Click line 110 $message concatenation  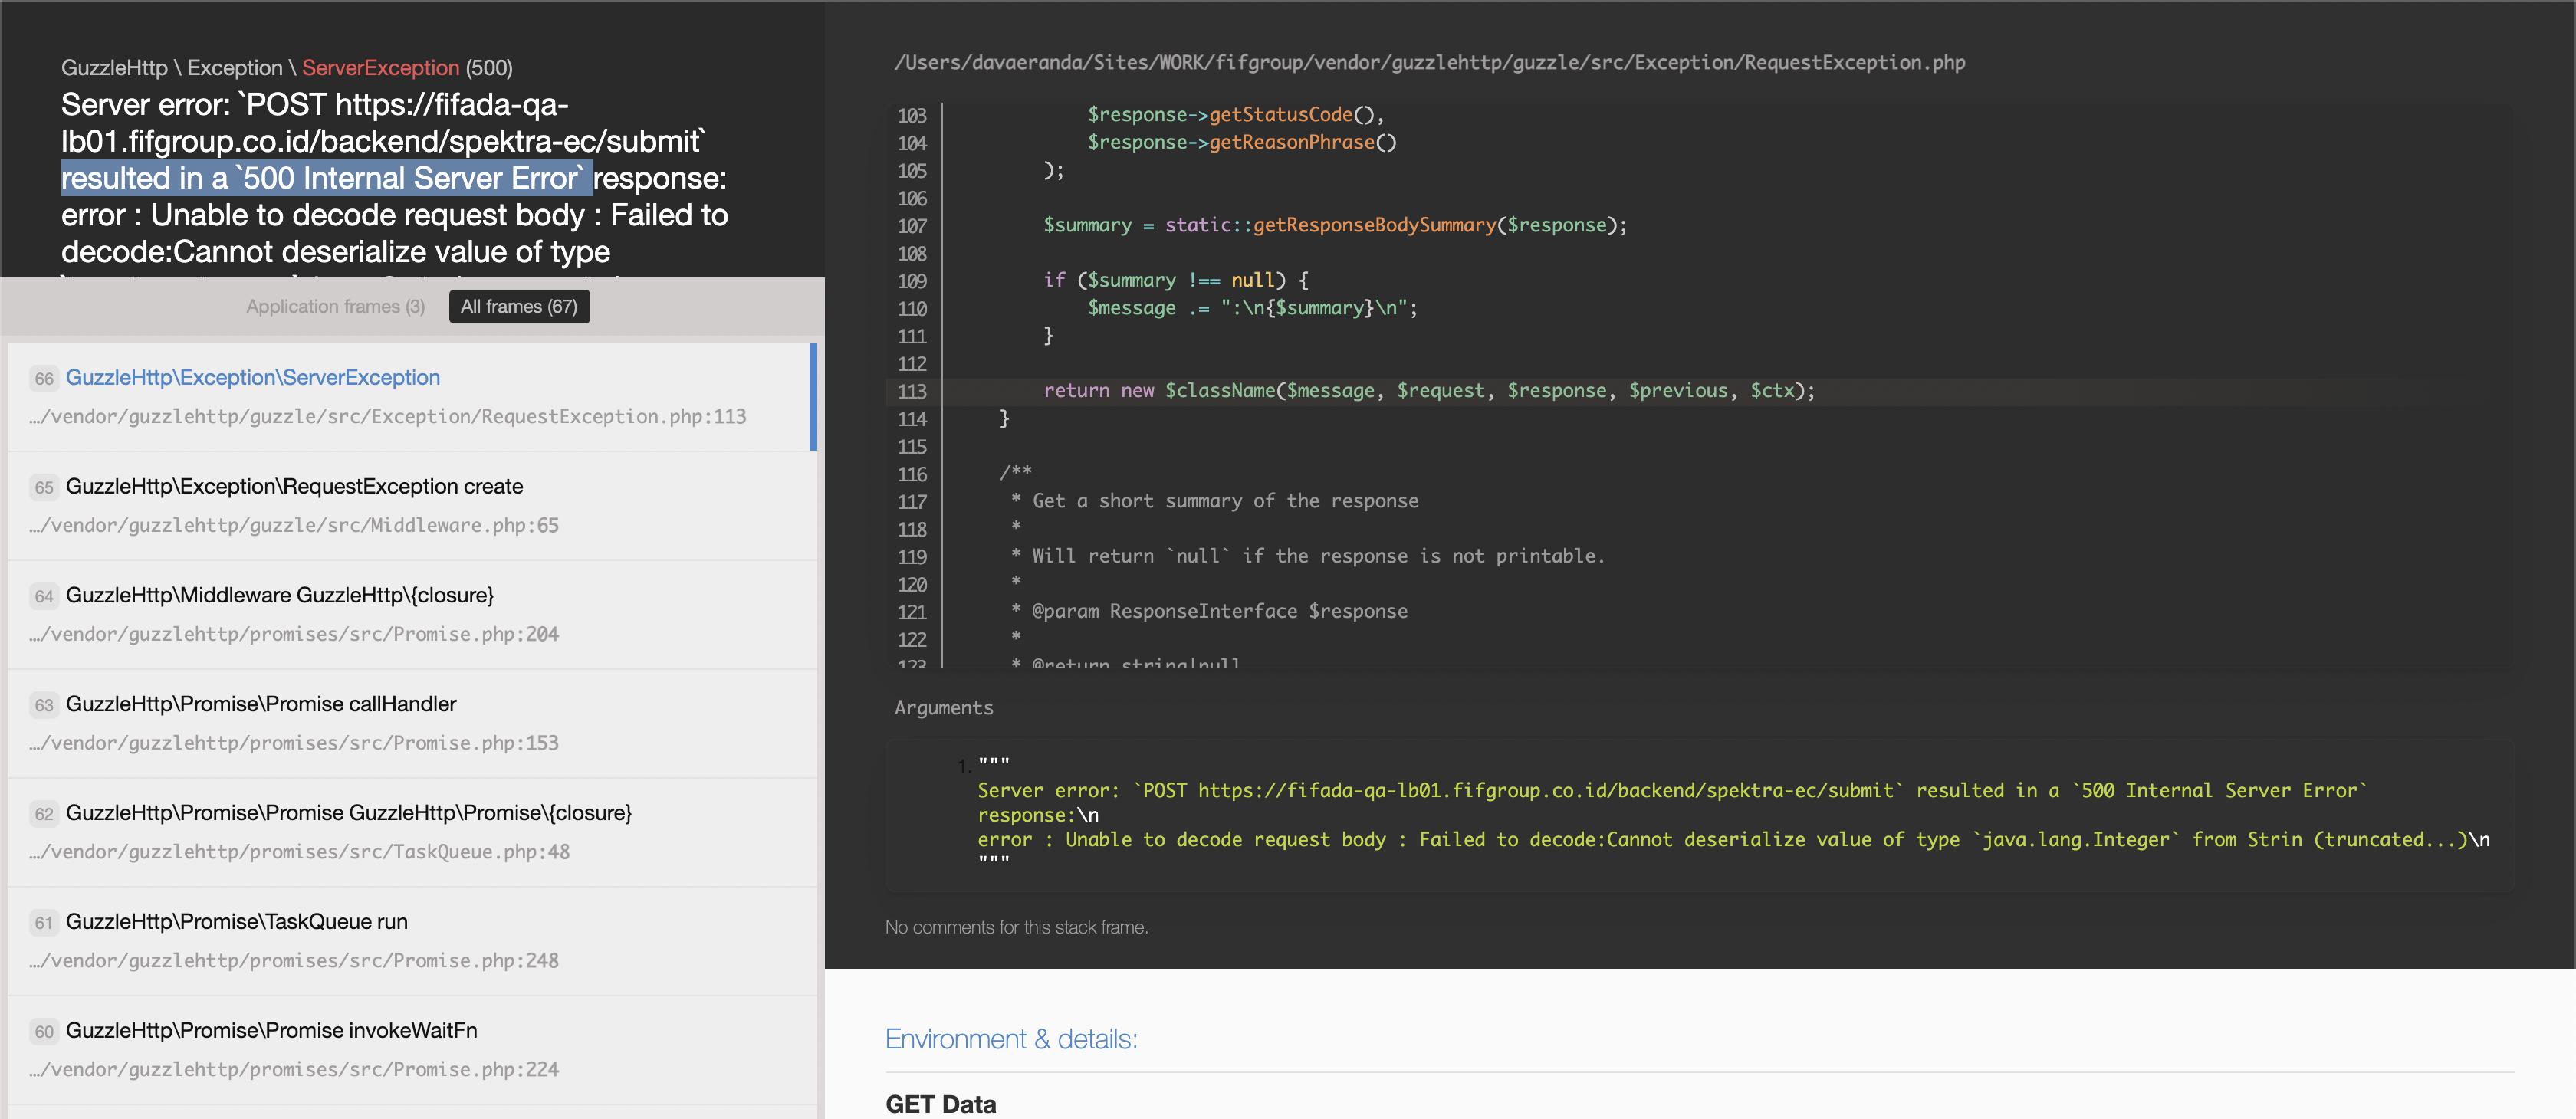pyautogui.click(x=1252, y=308)
